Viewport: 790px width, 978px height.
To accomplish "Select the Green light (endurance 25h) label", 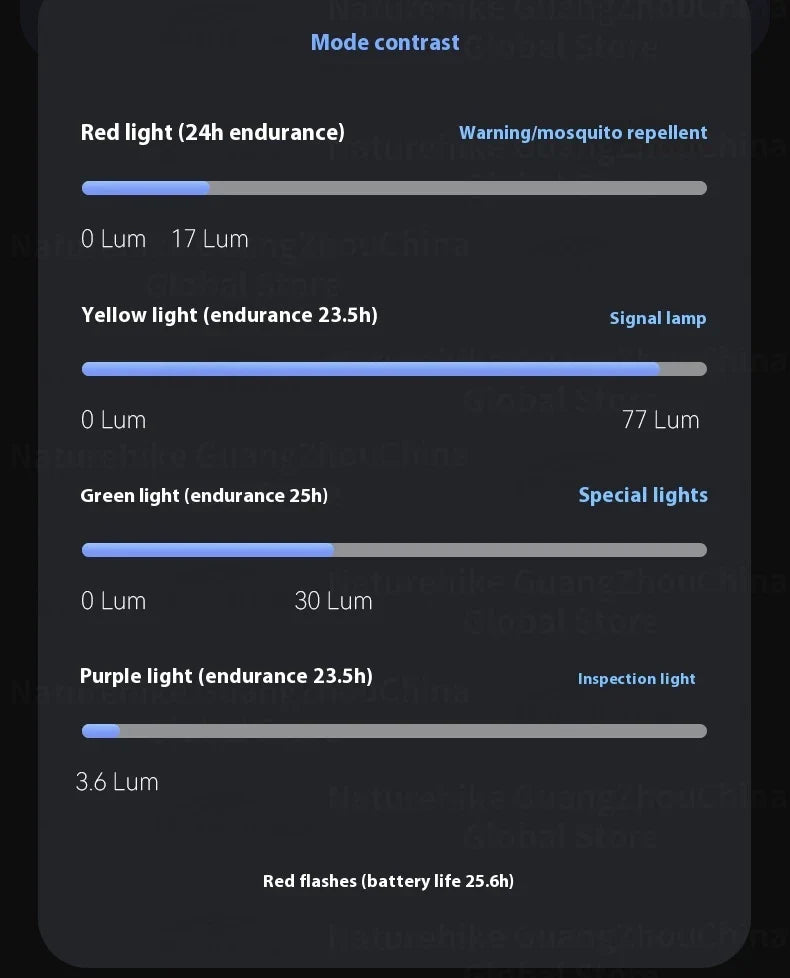I will point(204,495).
